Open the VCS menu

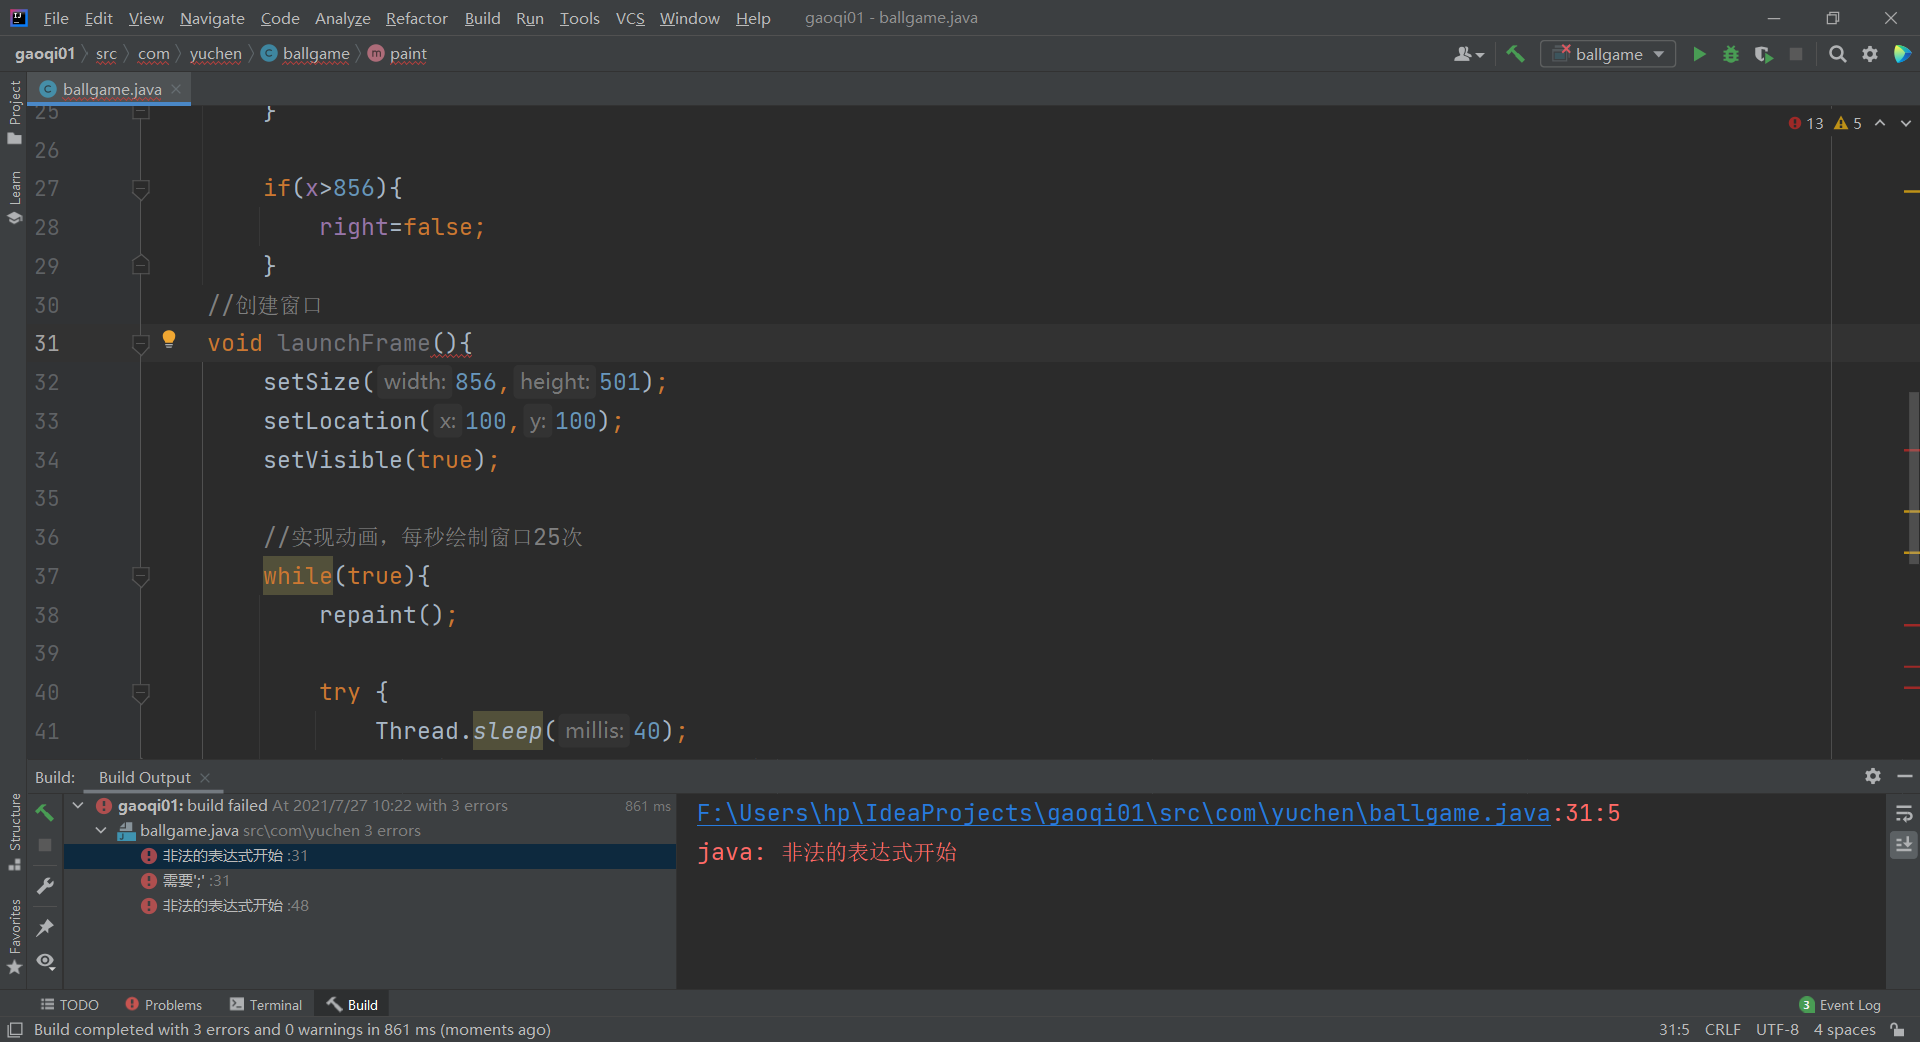pos(629,18)
